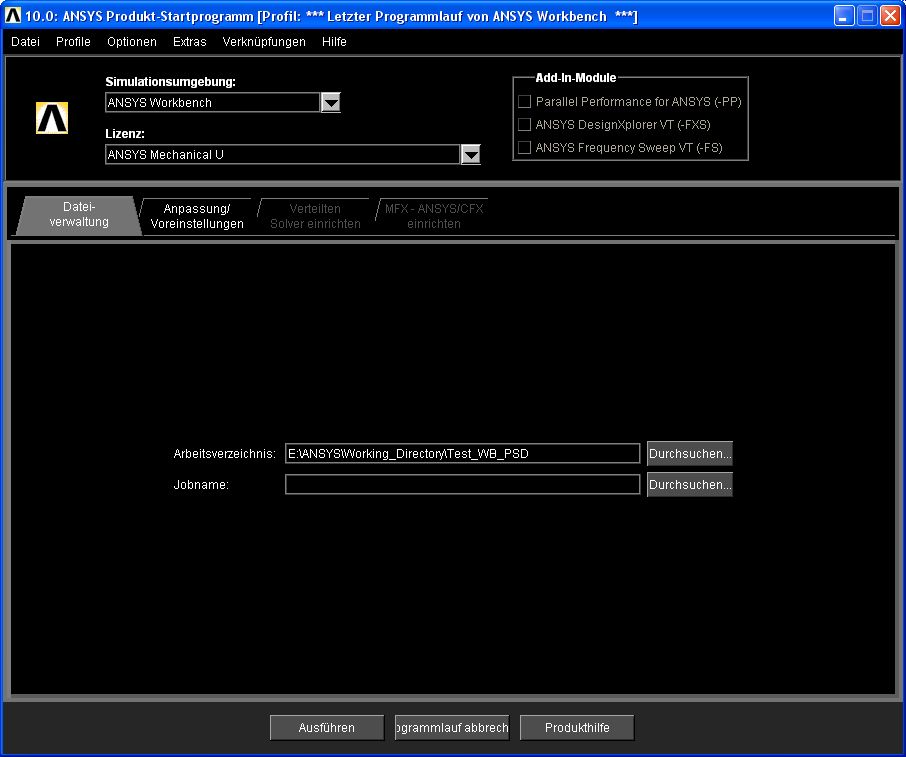Click the ANSYS logo icon in the header
Screen dimensions: 906x757
pos(52,118)
